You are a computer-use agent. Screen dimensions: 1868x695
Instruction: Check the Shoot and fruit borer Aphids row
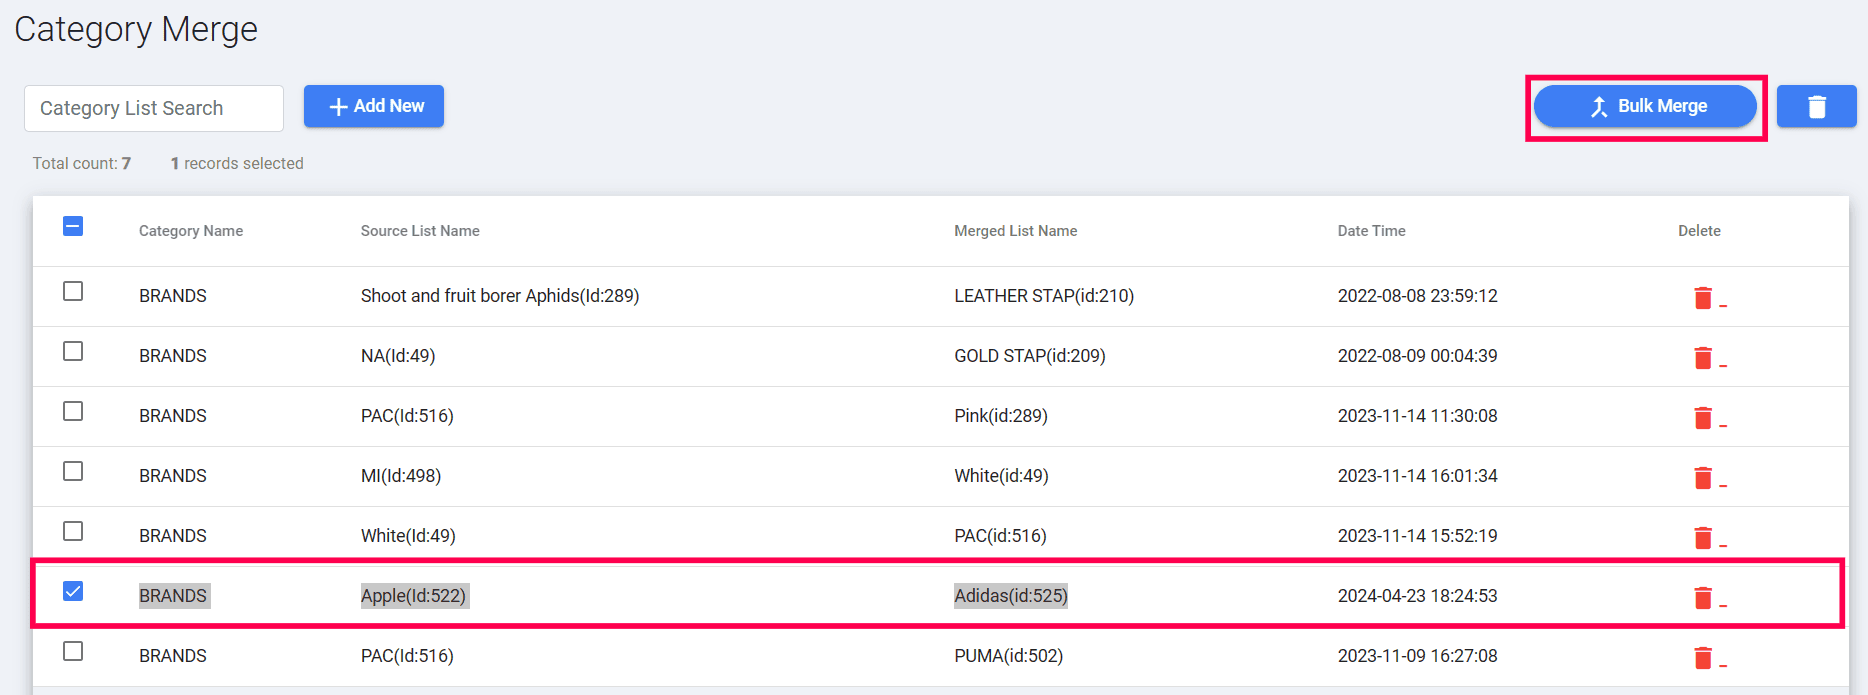tap(73, 291)
